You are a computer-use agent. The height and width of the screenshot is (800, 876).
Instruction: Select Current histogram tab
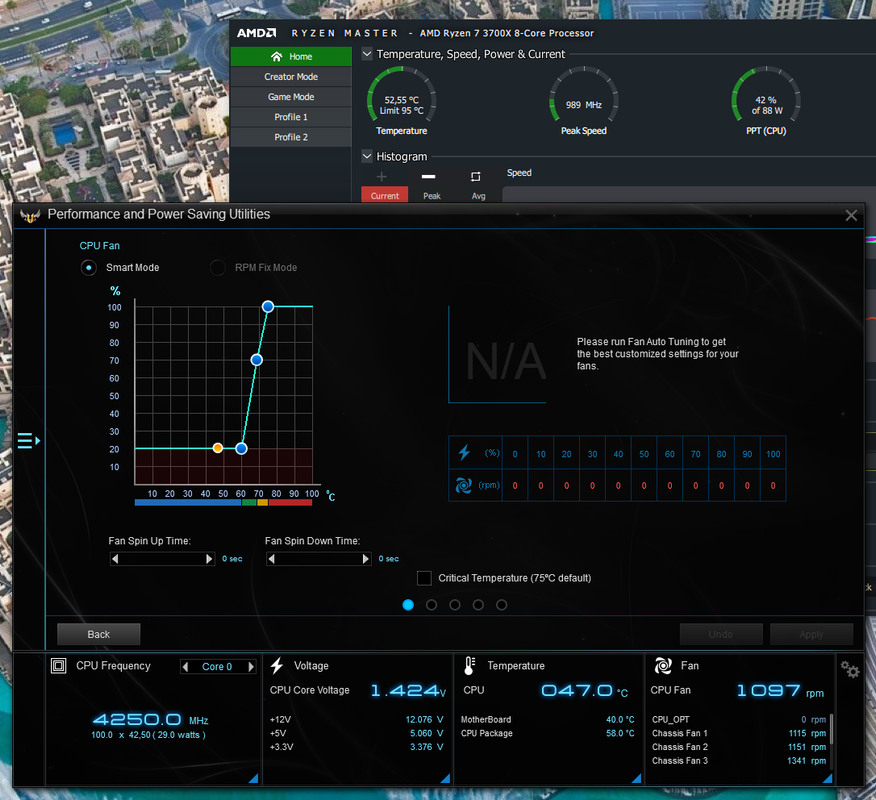(385, 195)
